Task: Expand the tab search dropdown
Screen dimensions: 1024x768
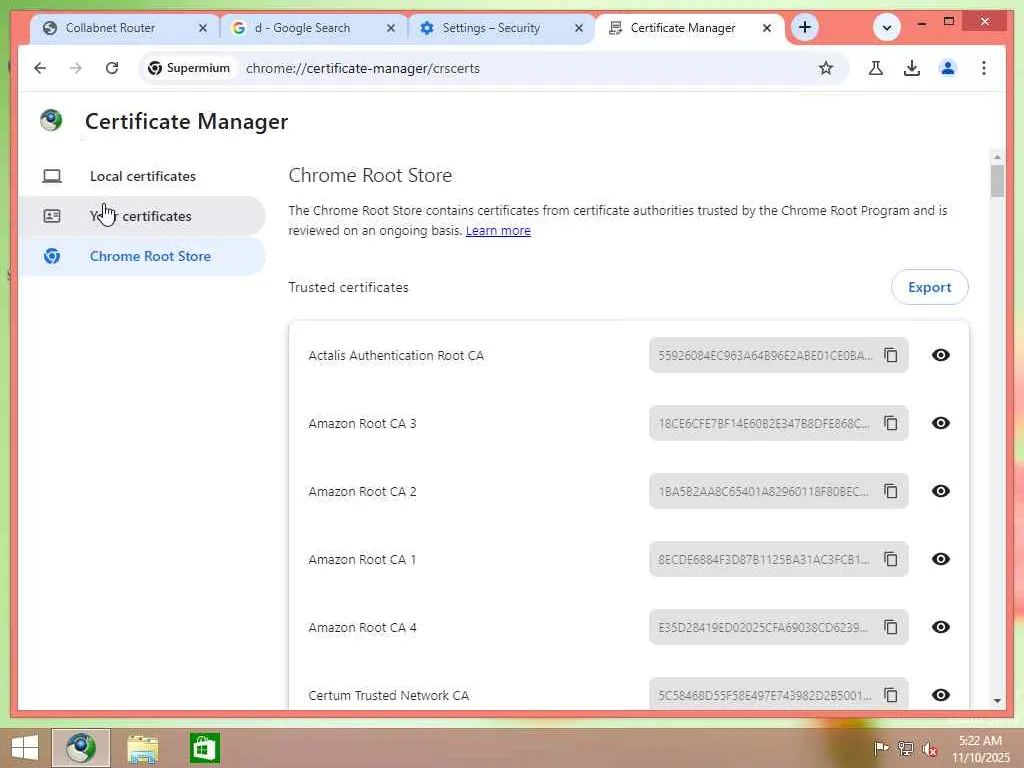Action: pos(886,27)
